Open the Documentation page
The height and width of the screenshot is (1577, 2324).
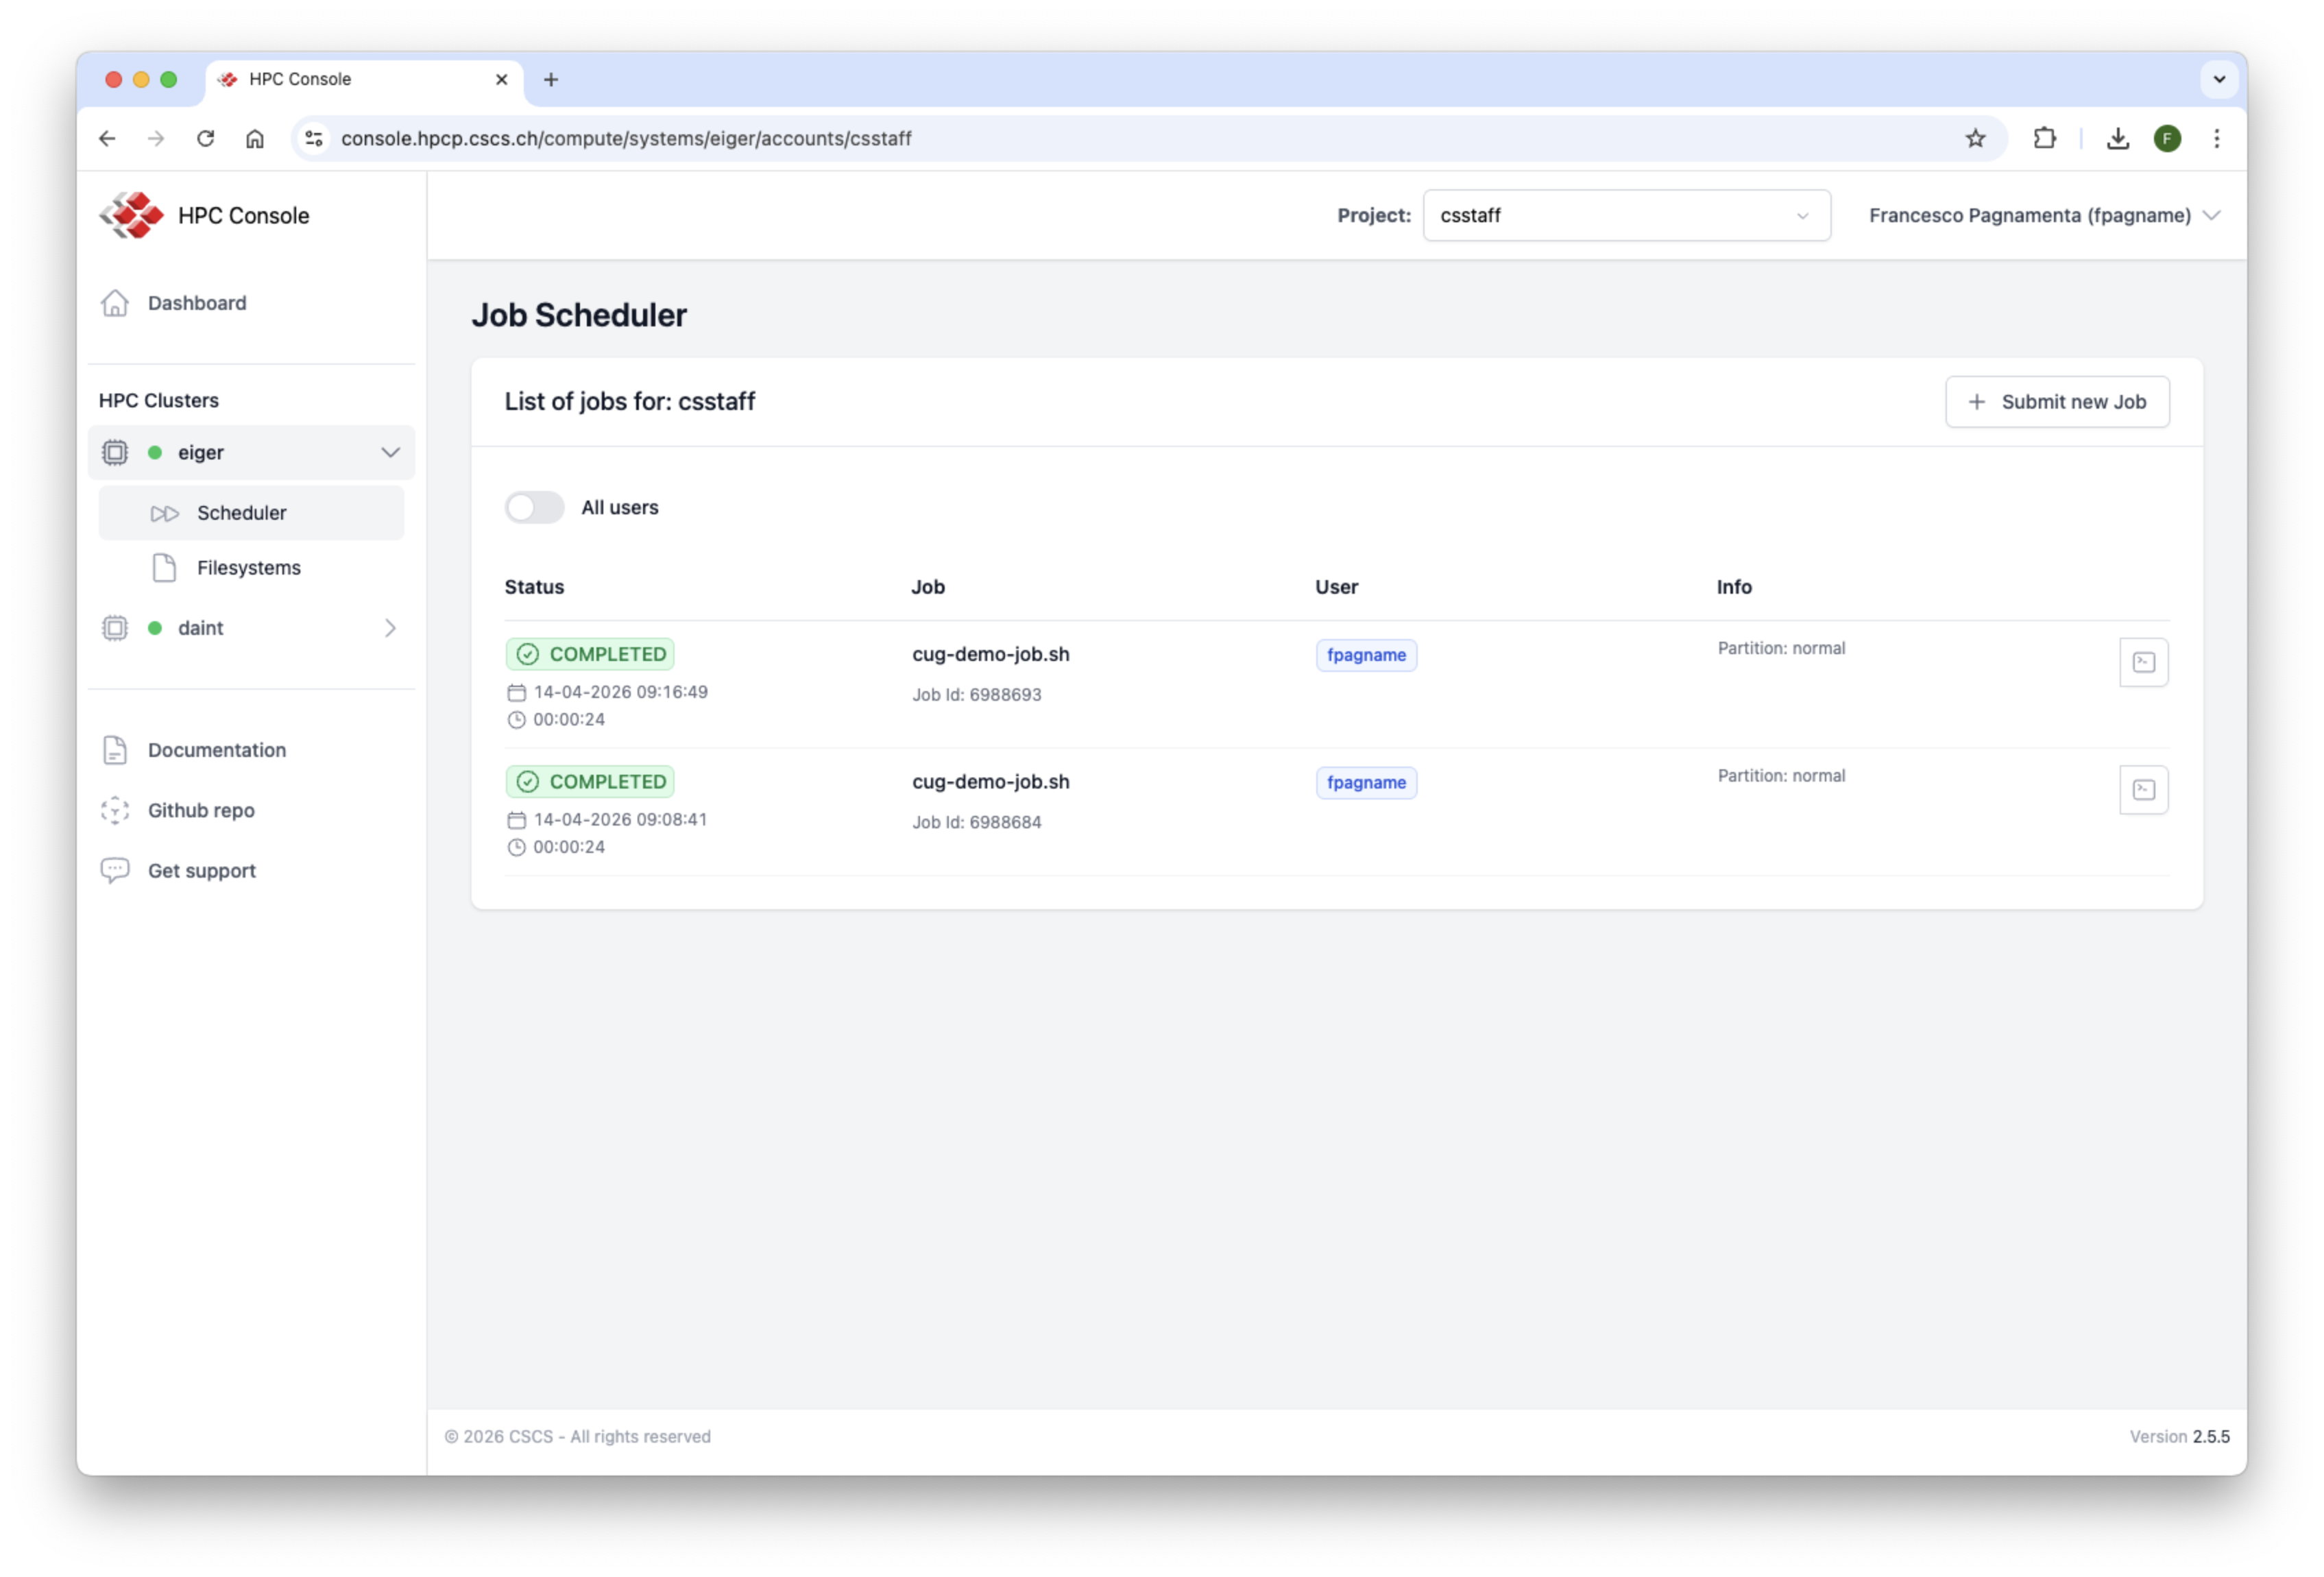[x=216, y=749]
